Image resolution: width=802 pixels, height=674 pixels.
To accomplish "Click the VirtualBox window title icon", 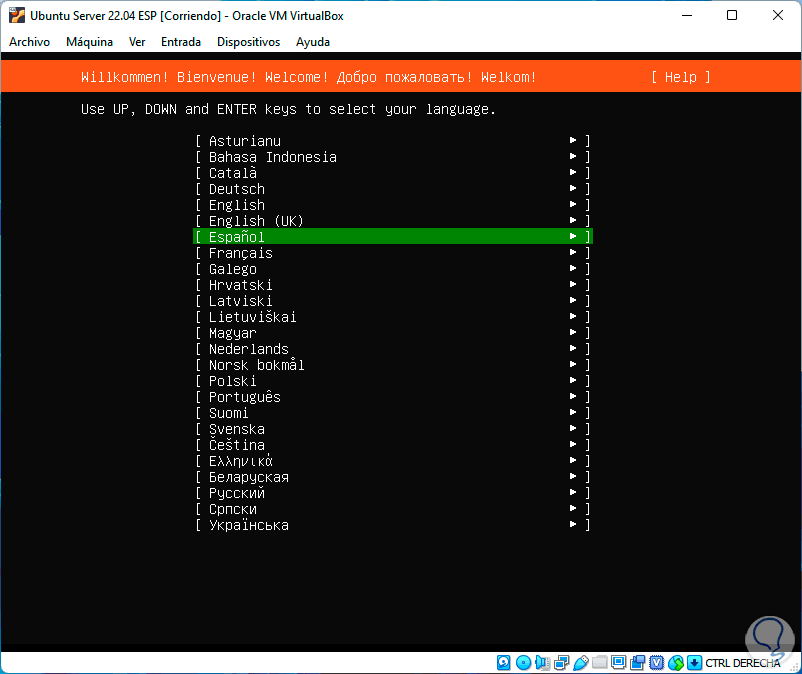I will [x=16, y=15].
